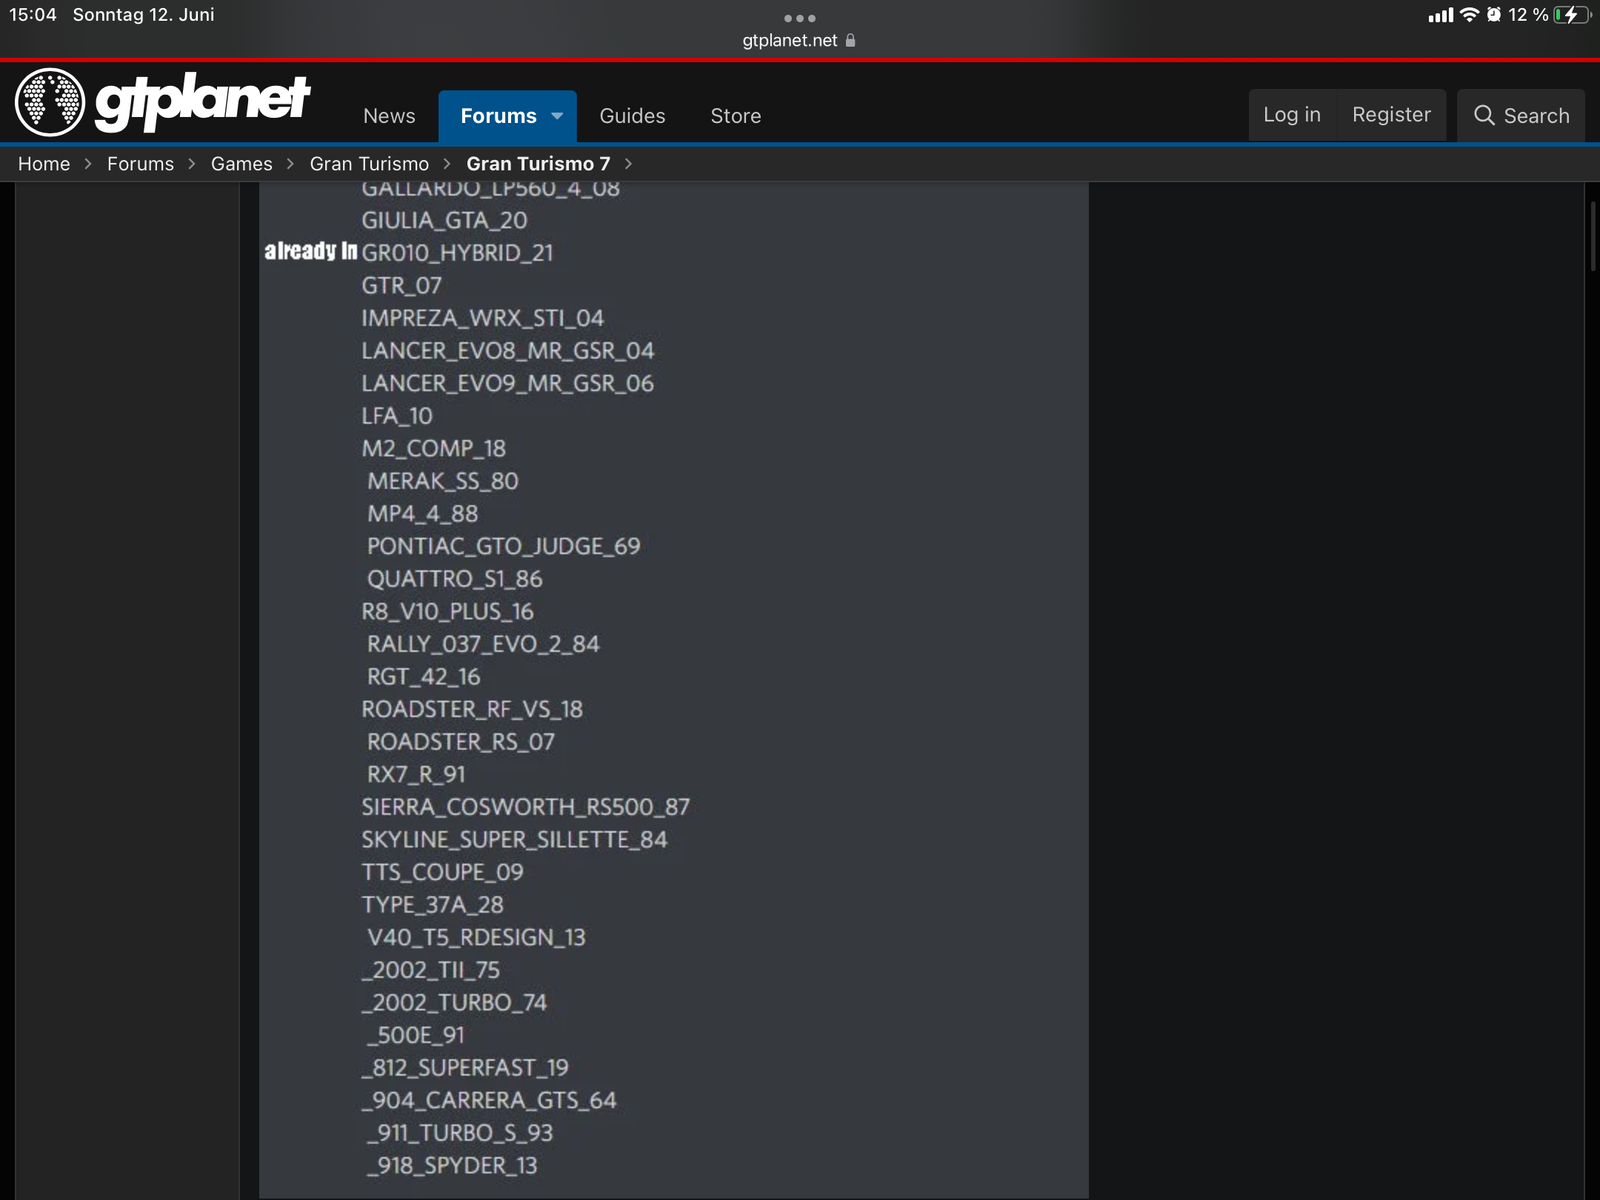Click the _2002_TII_75 entry
Image resolution: width=1600 pixels, height=1200 pixels.
point(431,970)
